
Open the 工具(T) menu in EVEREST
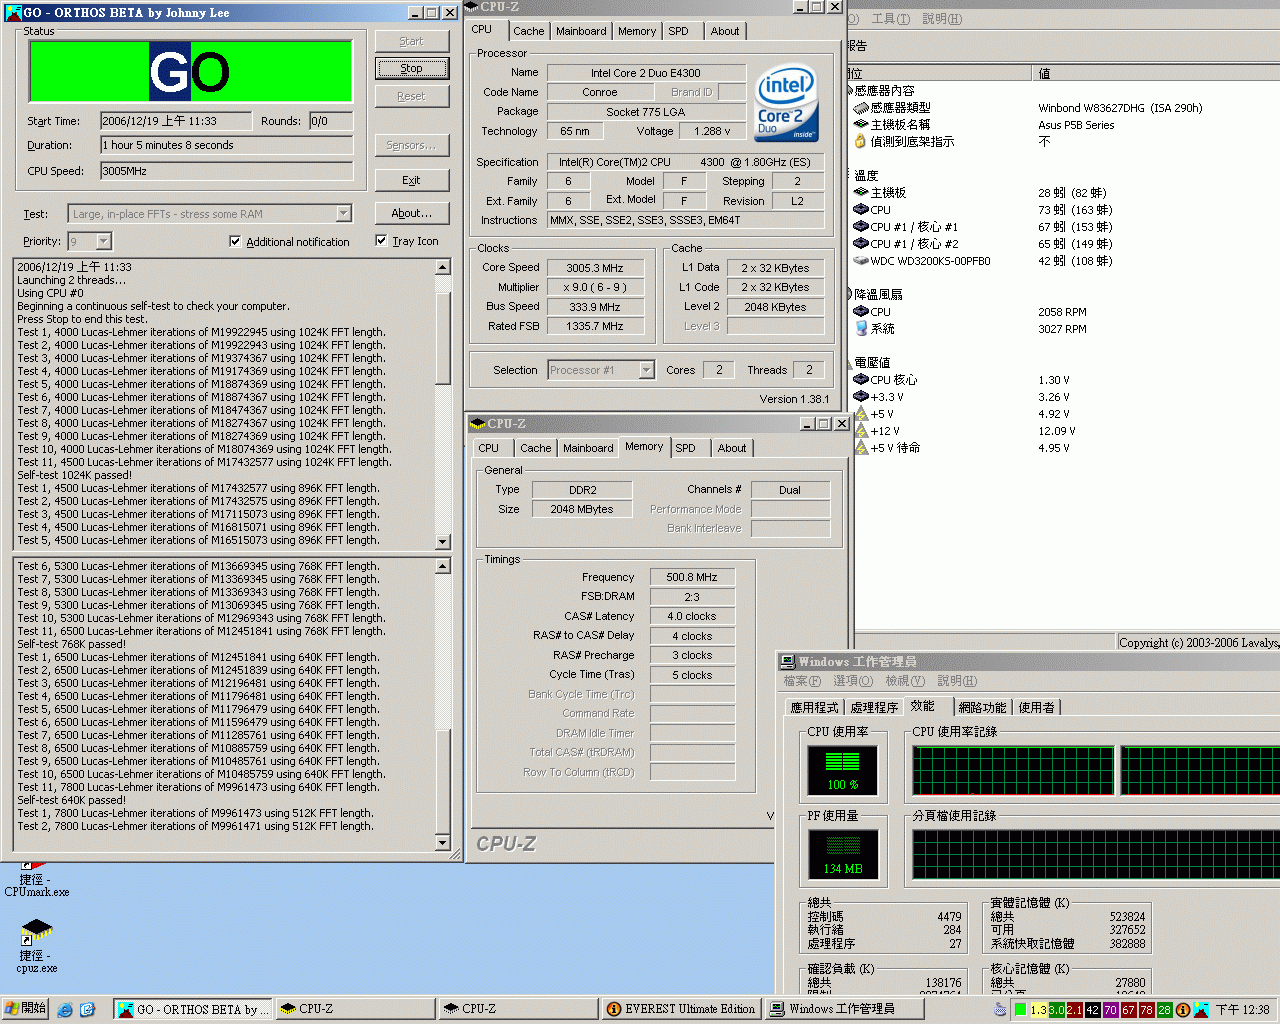tap(890, 19)
